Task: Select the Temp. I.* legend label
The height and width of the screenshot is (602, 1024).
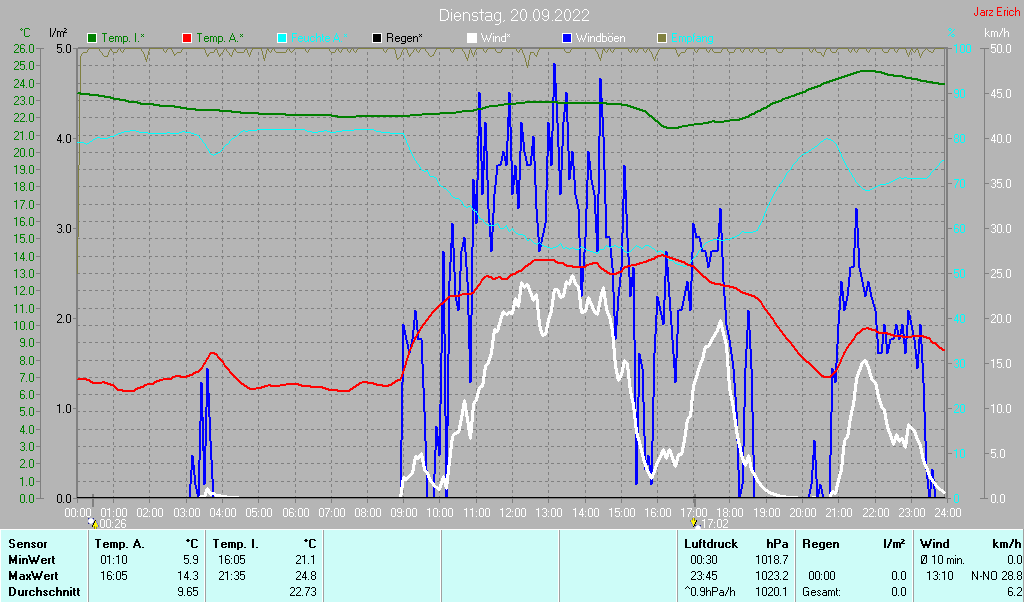Action: coord(123,39)
